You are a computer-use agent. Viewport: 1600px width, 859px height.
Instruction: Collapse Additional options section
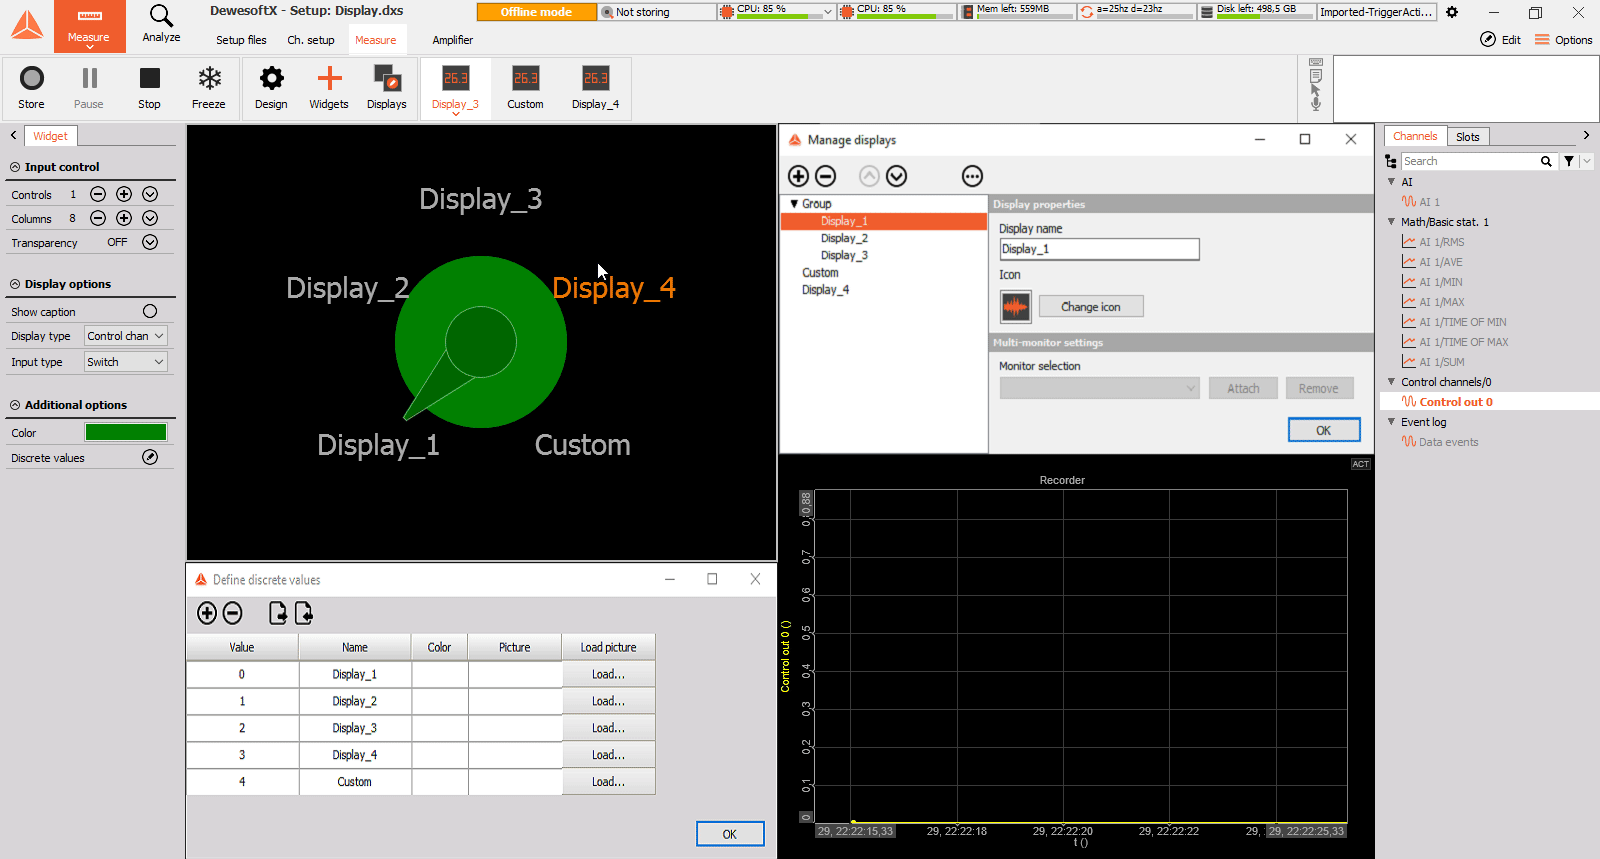tap(15, 405)
